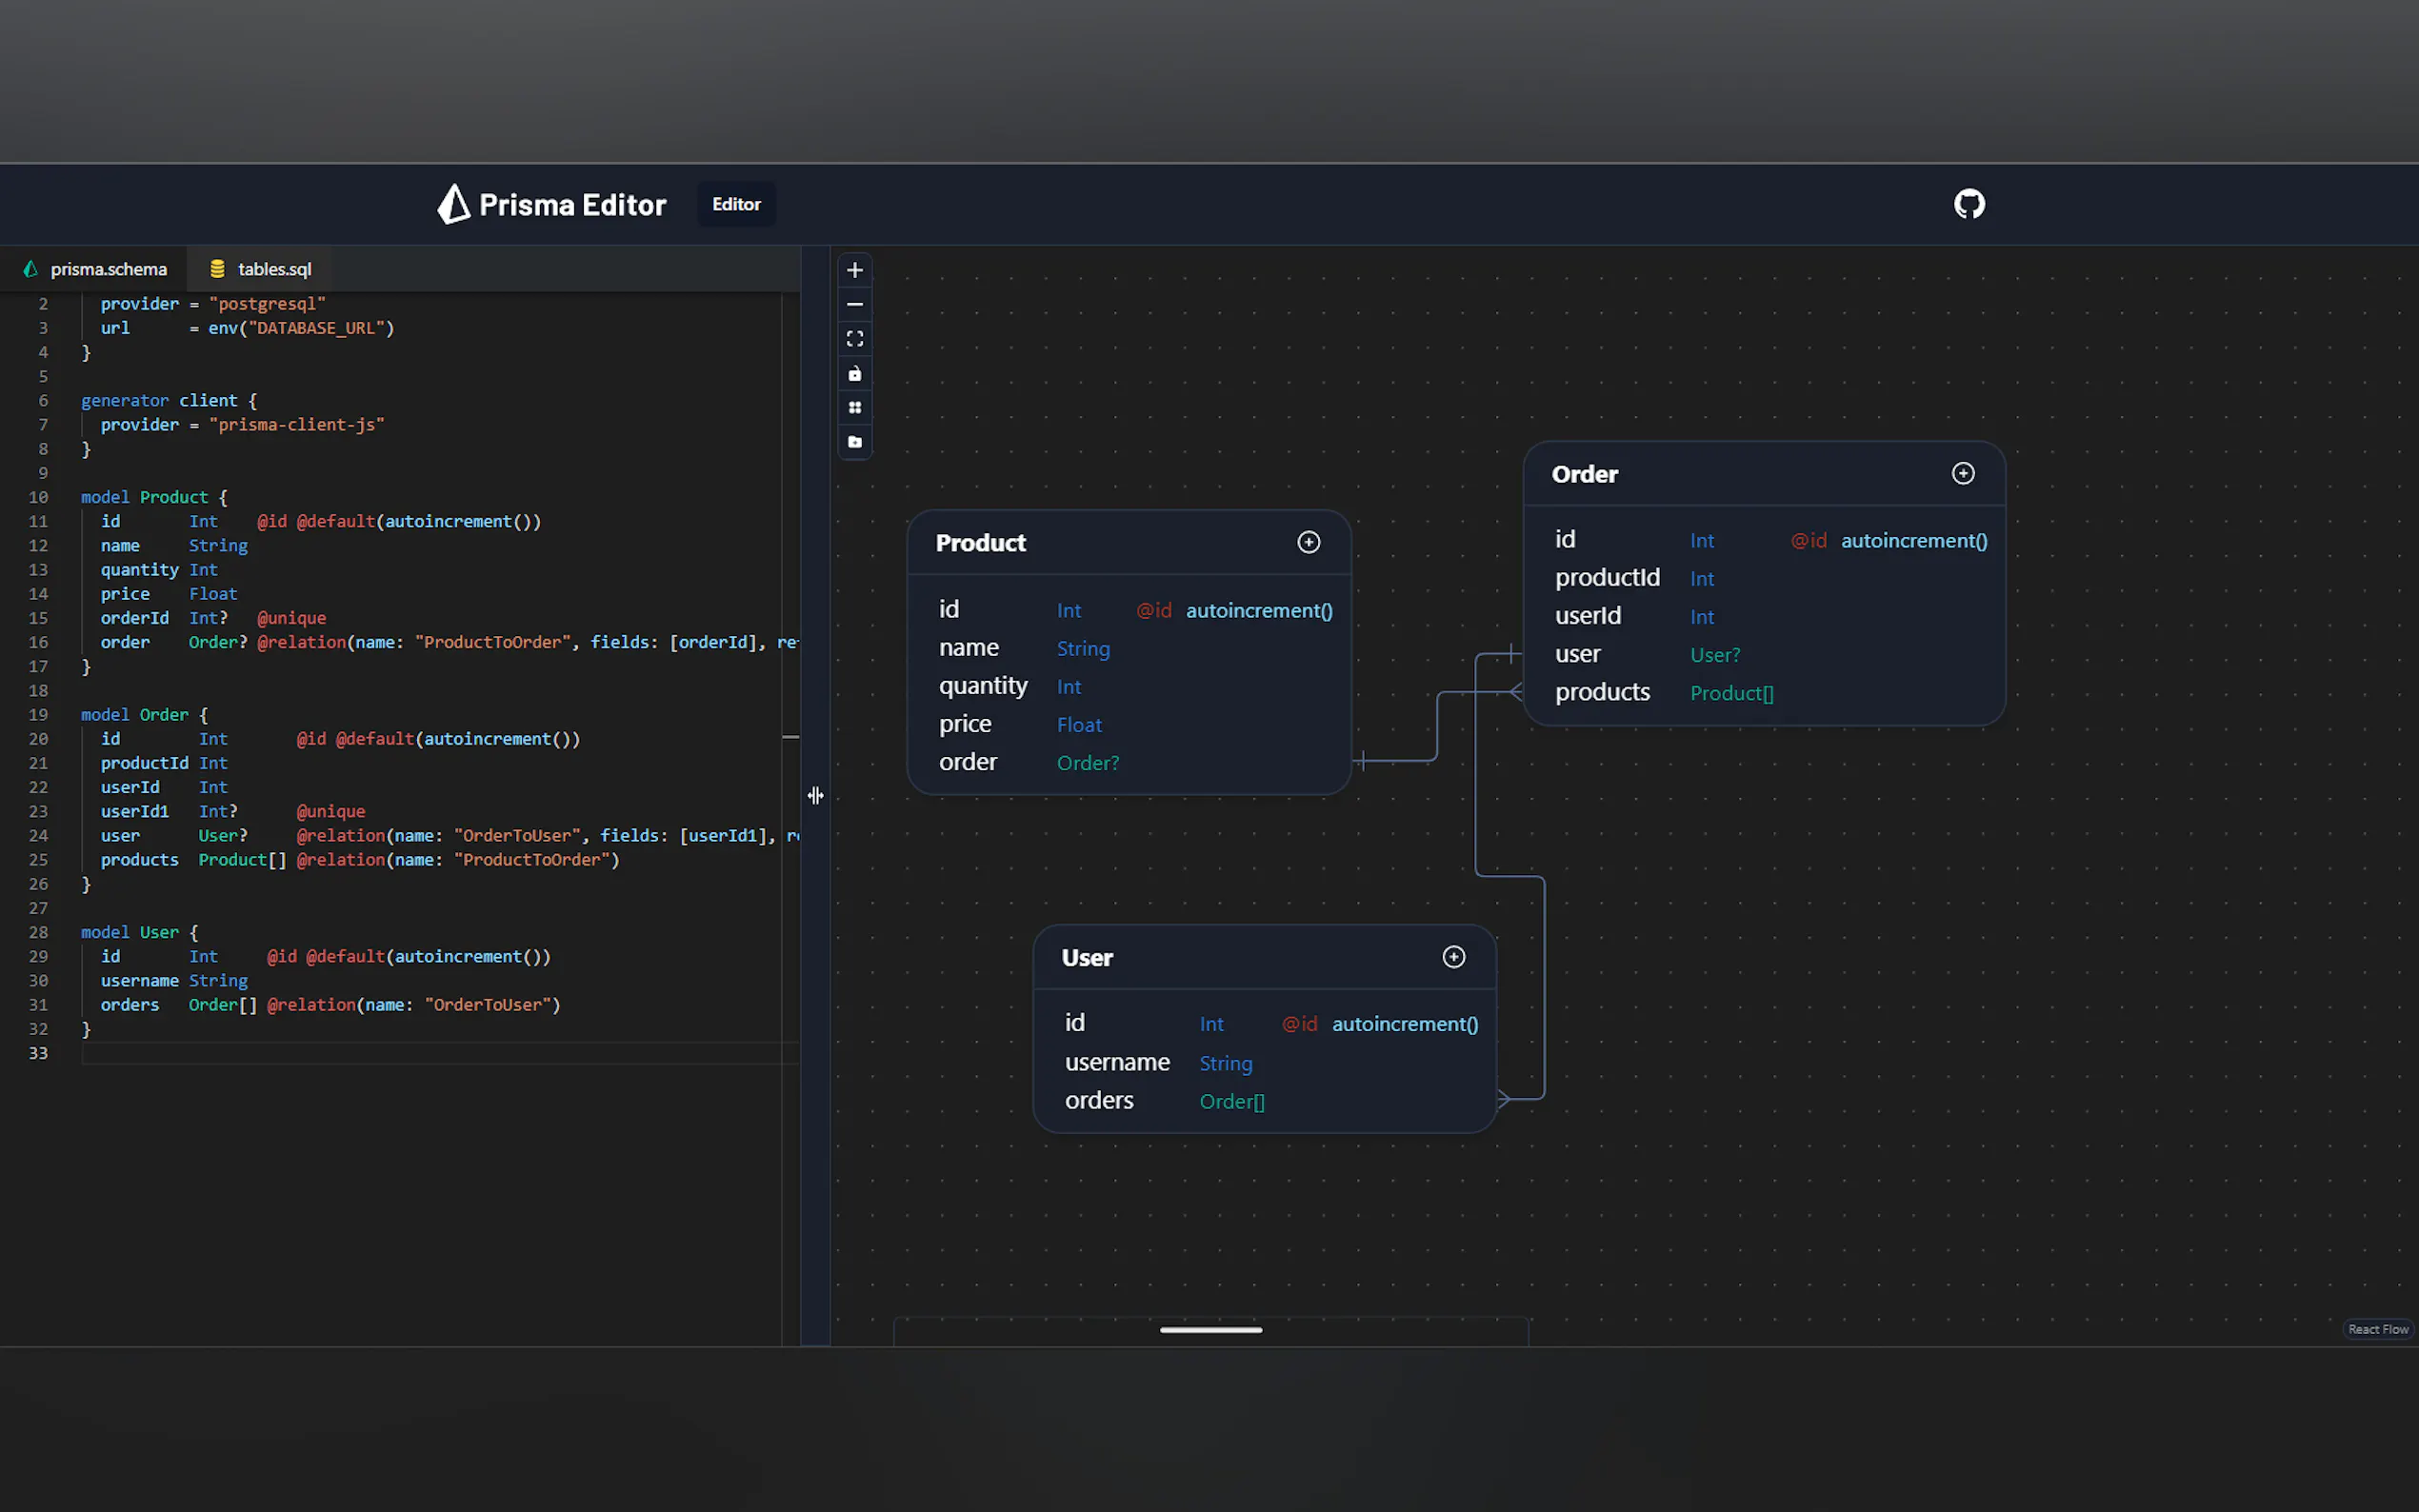2419x1512 pixels.
Task: Zoom out the schema diagram
Action: pos(854,304)
